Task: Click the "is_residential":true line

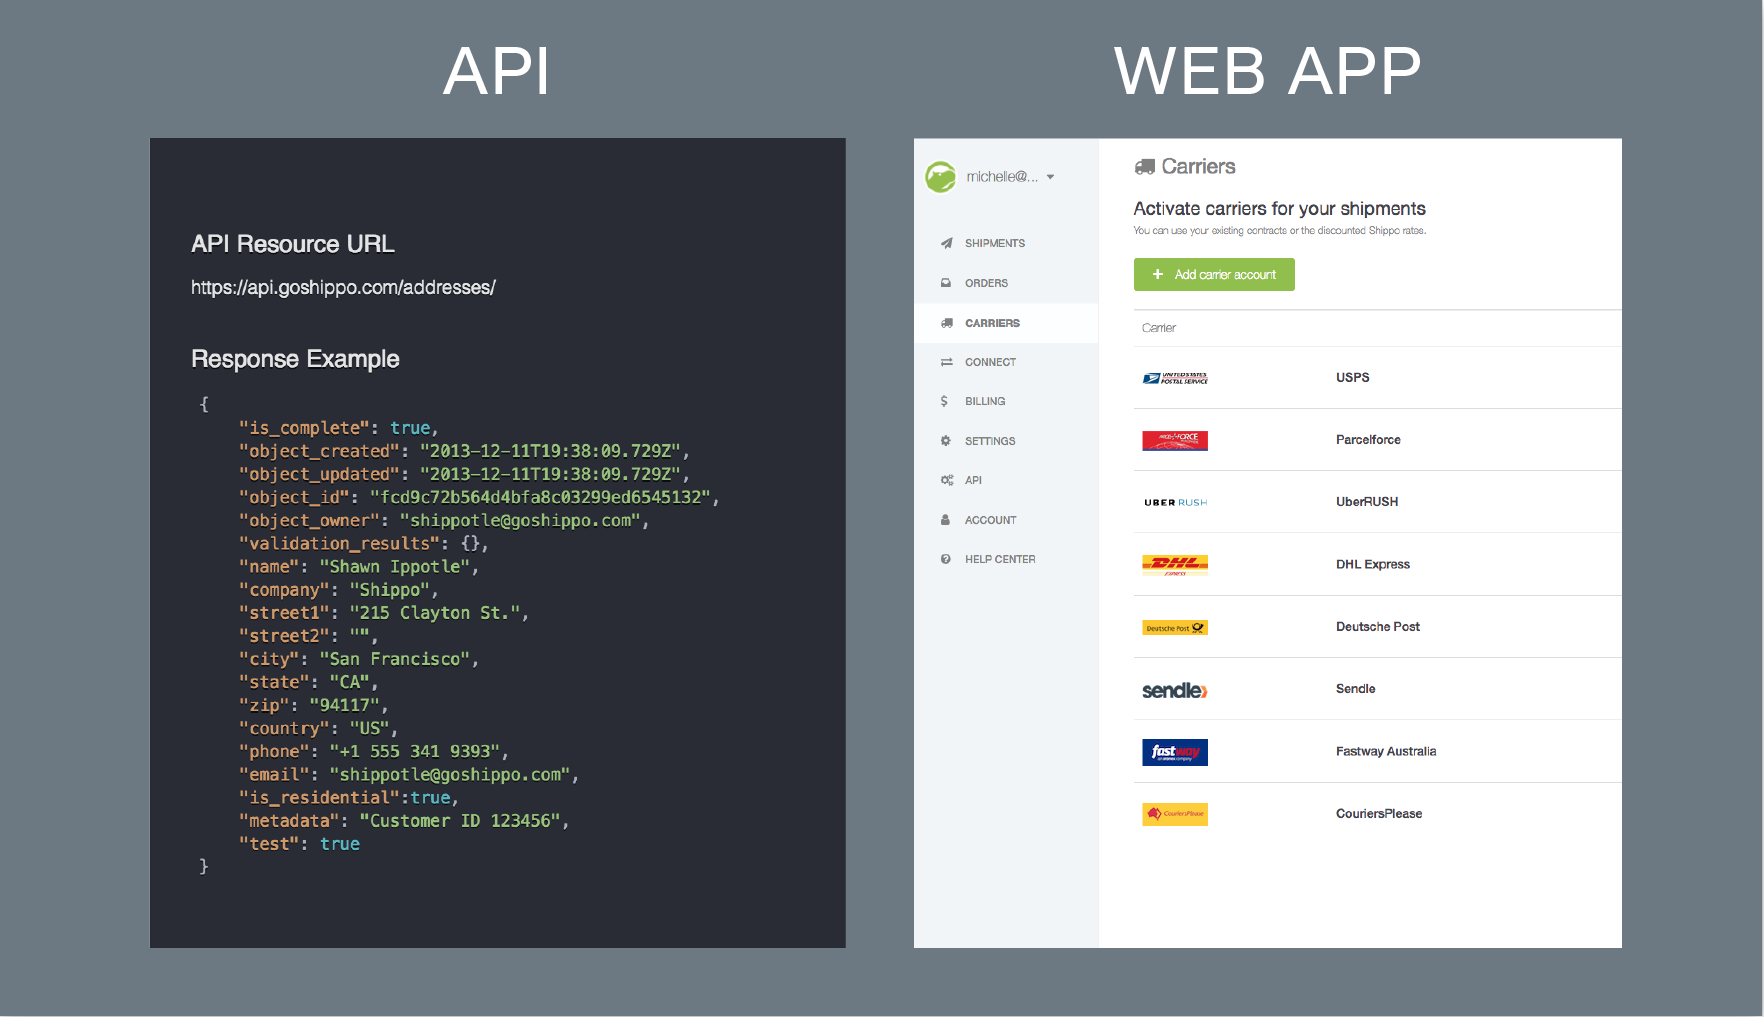Action: (348, 797)
